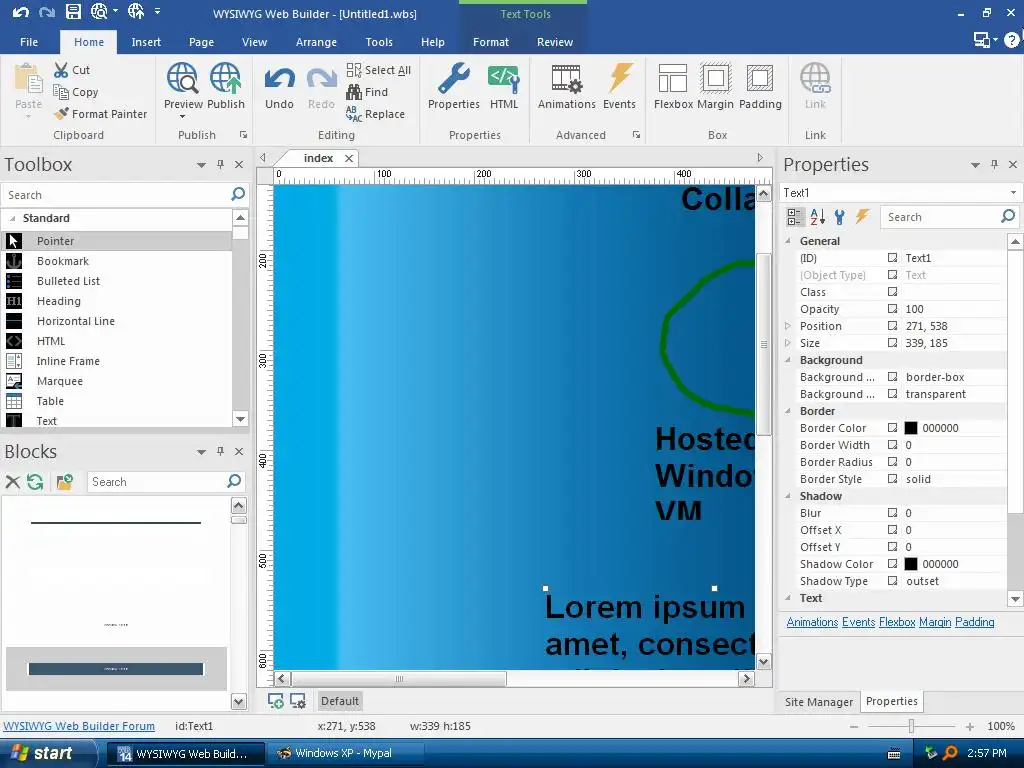
Task: Collapse the Shadow section
Action: click(x=788, y=496)
